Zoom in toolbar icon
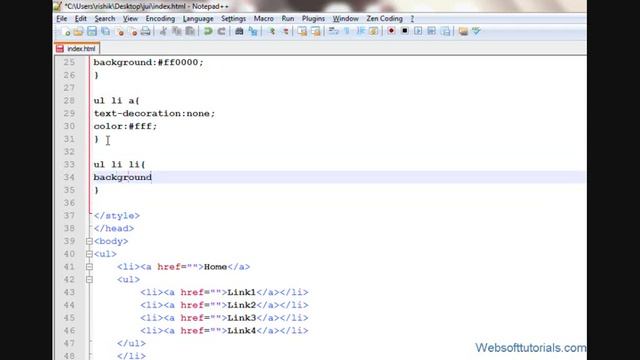Viewport: 640px width, 360px height. [x=271, y=31]
